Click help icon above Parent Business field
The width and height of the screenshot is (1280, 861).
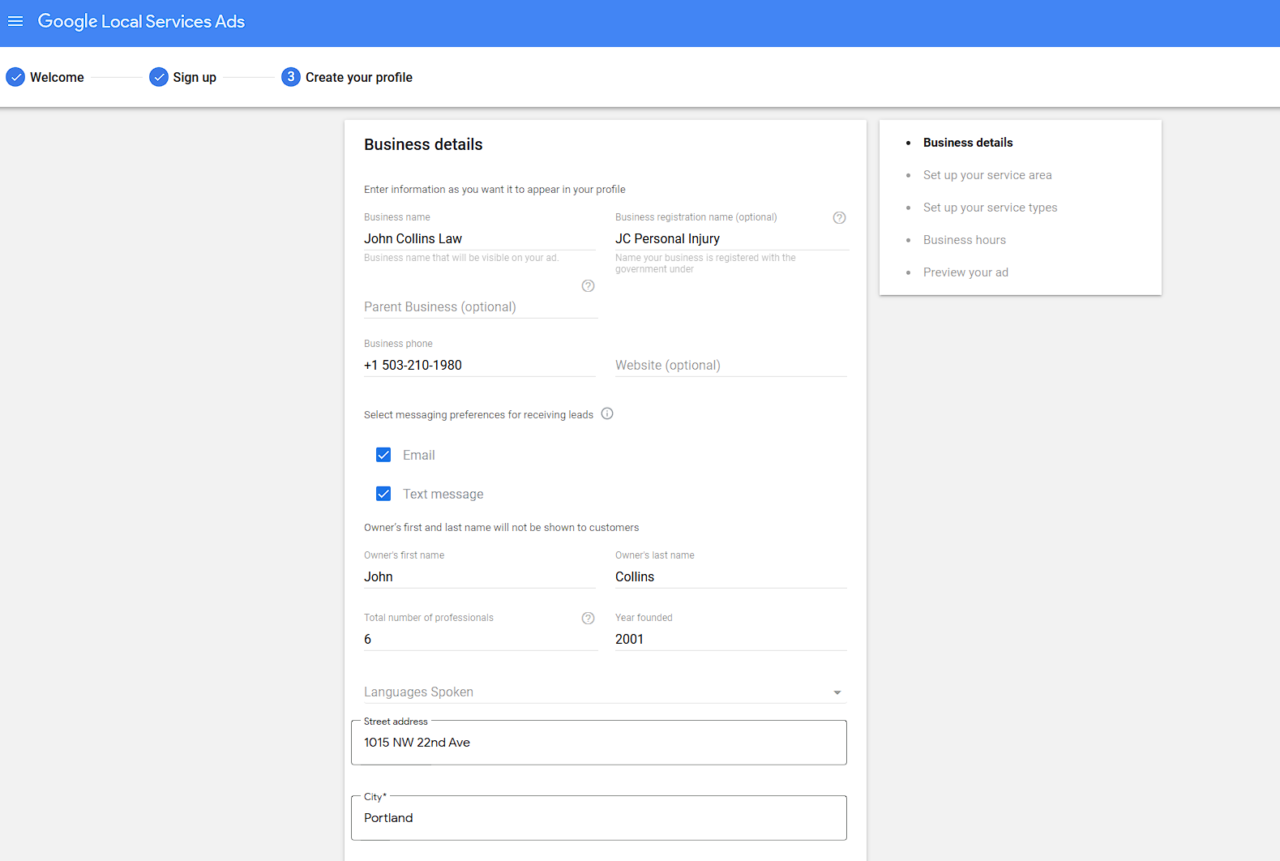(x=588, y=286)
